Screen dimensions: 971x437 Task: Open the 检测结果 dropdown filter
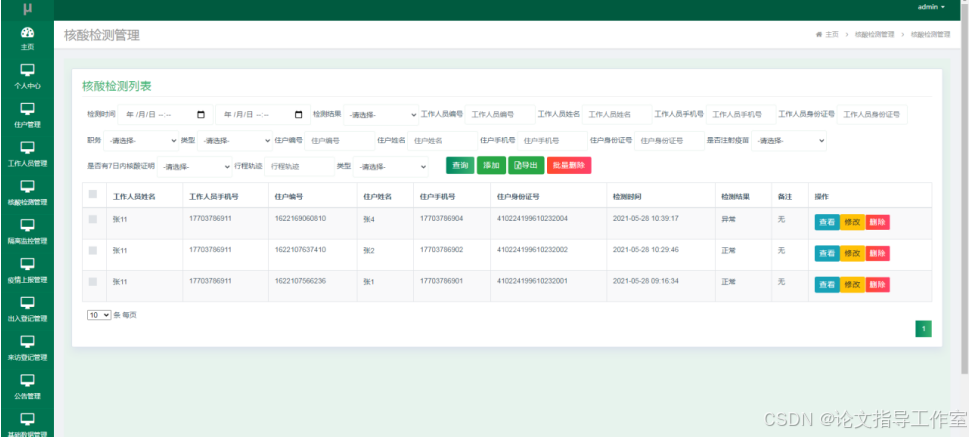pos(381,115)
